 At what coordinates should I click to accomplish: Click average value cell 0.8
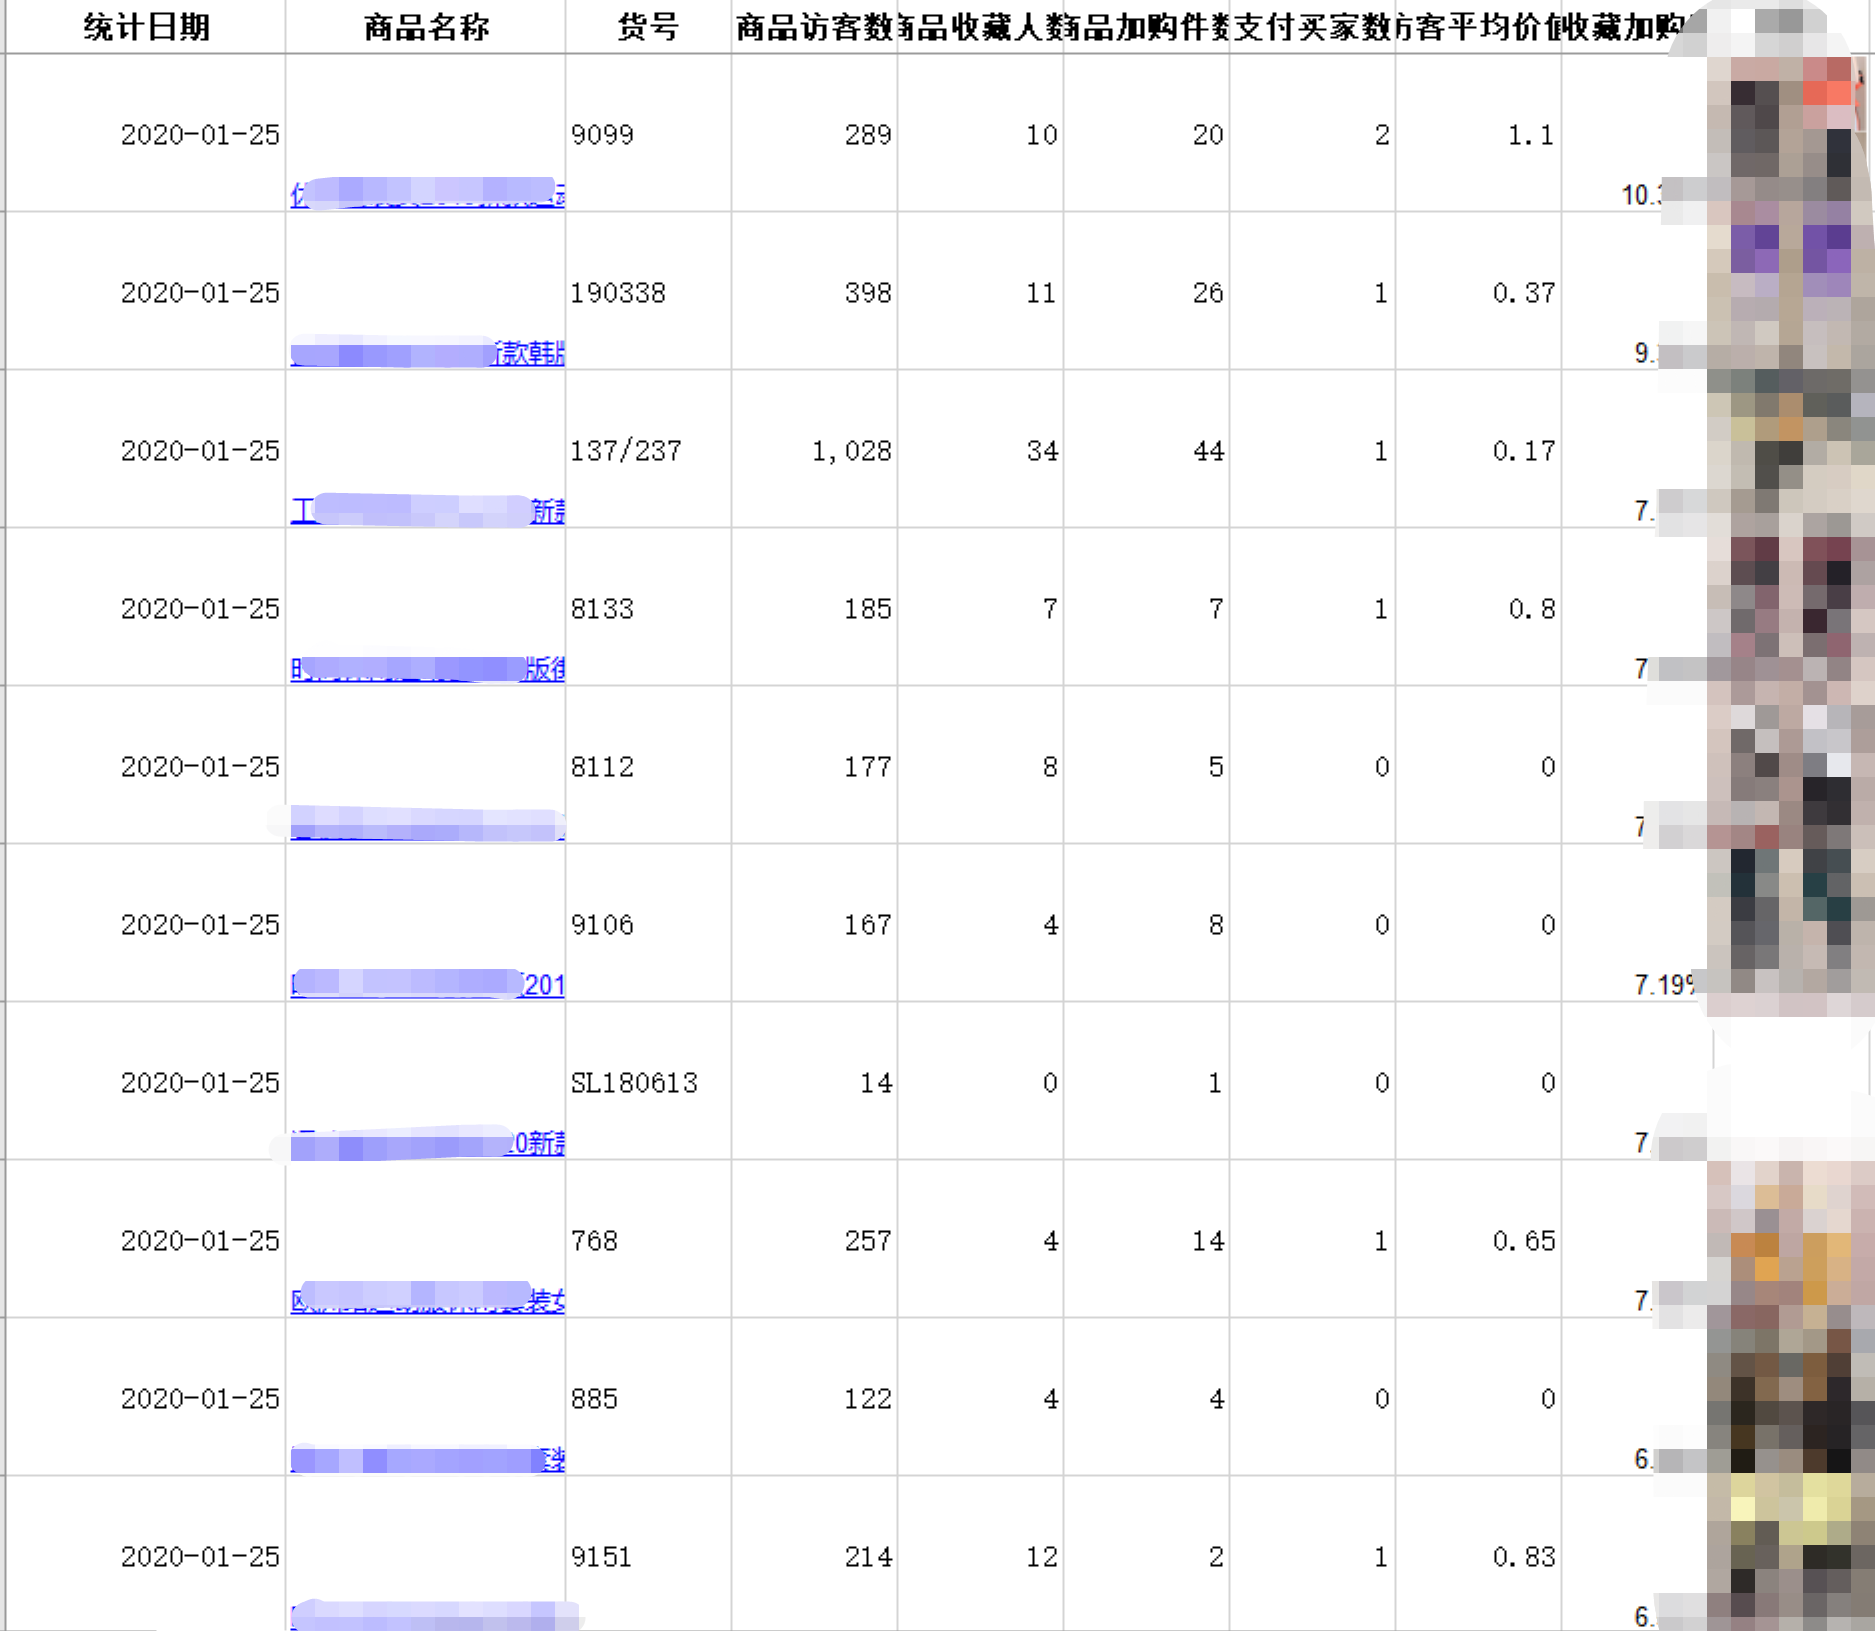(x=1478, y=608)
